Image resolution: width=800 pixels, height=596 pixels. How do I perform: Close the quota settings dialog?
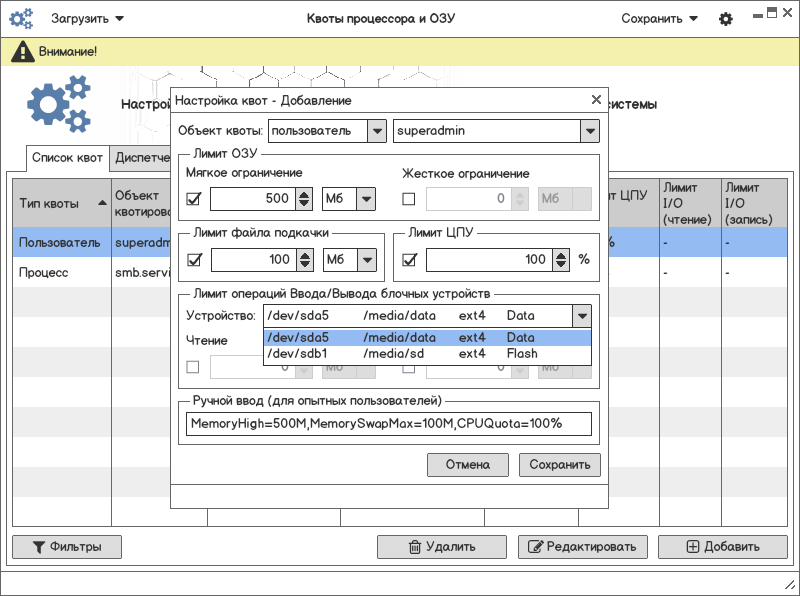[596, 100]
